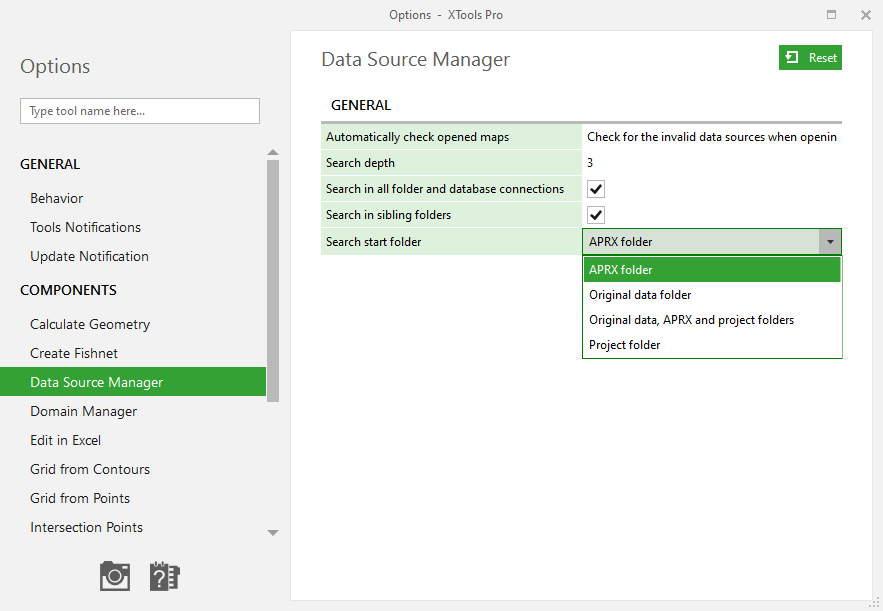Screen dimensions: 883x611
Task: Click the sidebar scroll up arrow
Action: (273, 152)
